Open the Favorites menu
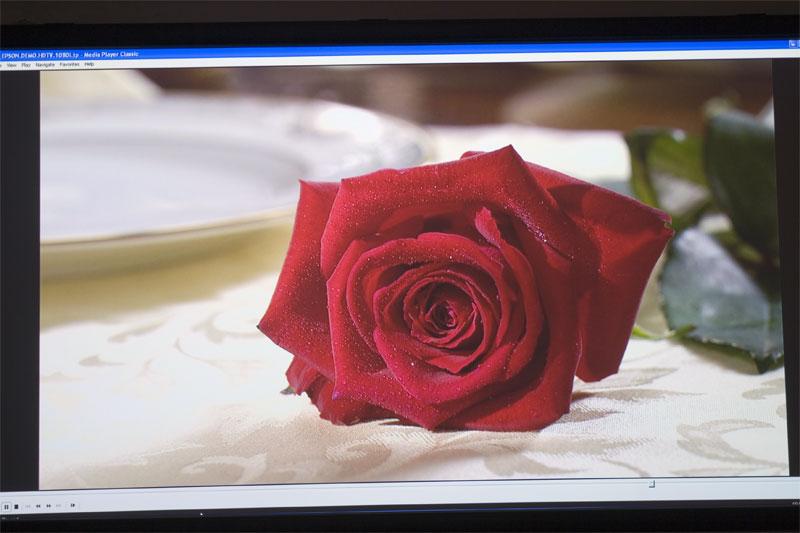This screenshot has width=800, height=533. 69,65
